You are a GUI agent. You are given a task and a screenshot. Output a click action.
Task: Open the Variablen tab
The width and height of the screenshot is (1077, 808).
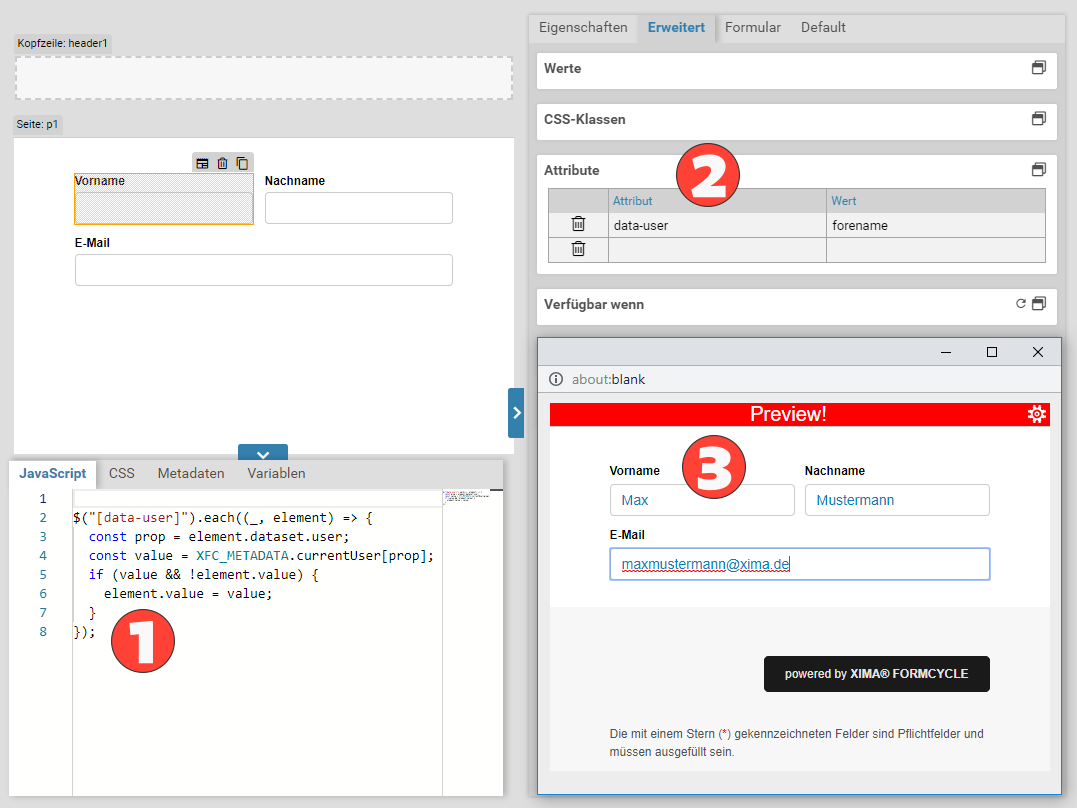tap(276, 473)
